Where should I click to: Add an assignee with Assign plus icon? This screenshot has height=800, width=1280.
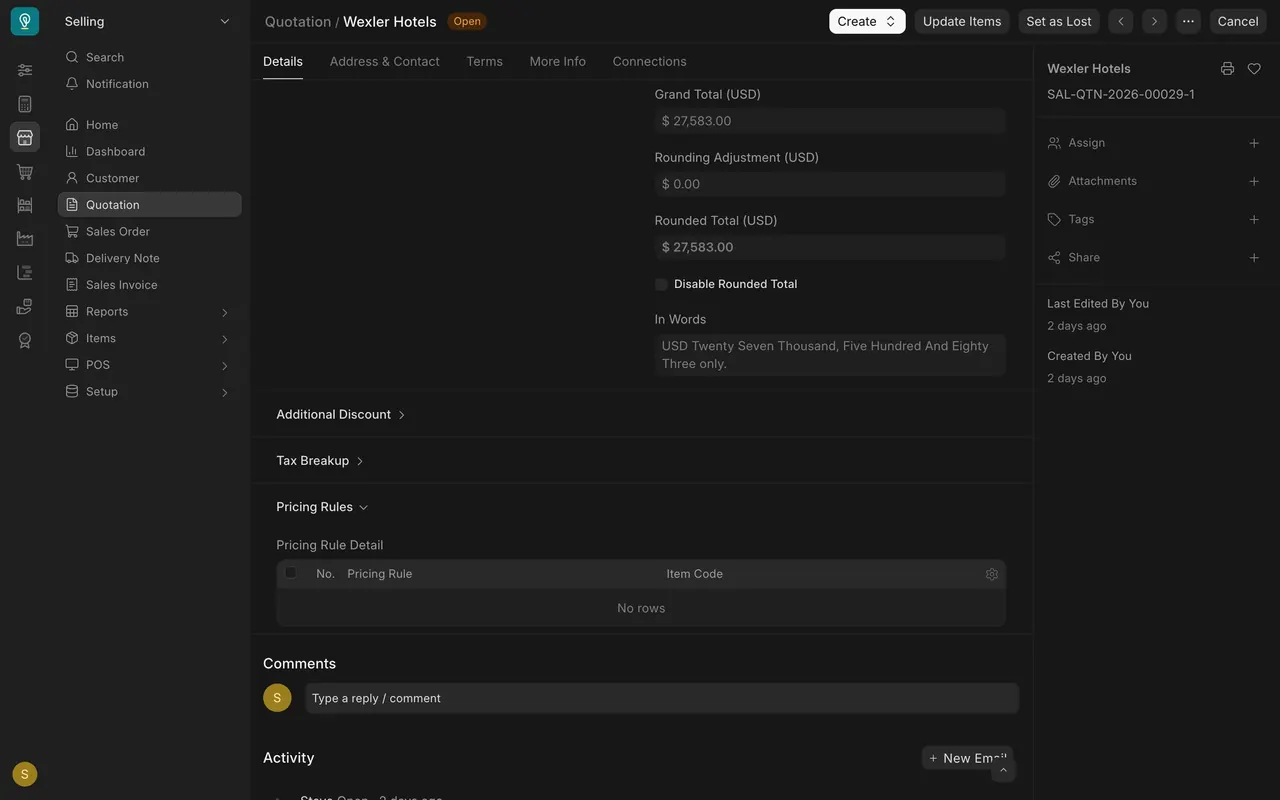pos(1254,143)
